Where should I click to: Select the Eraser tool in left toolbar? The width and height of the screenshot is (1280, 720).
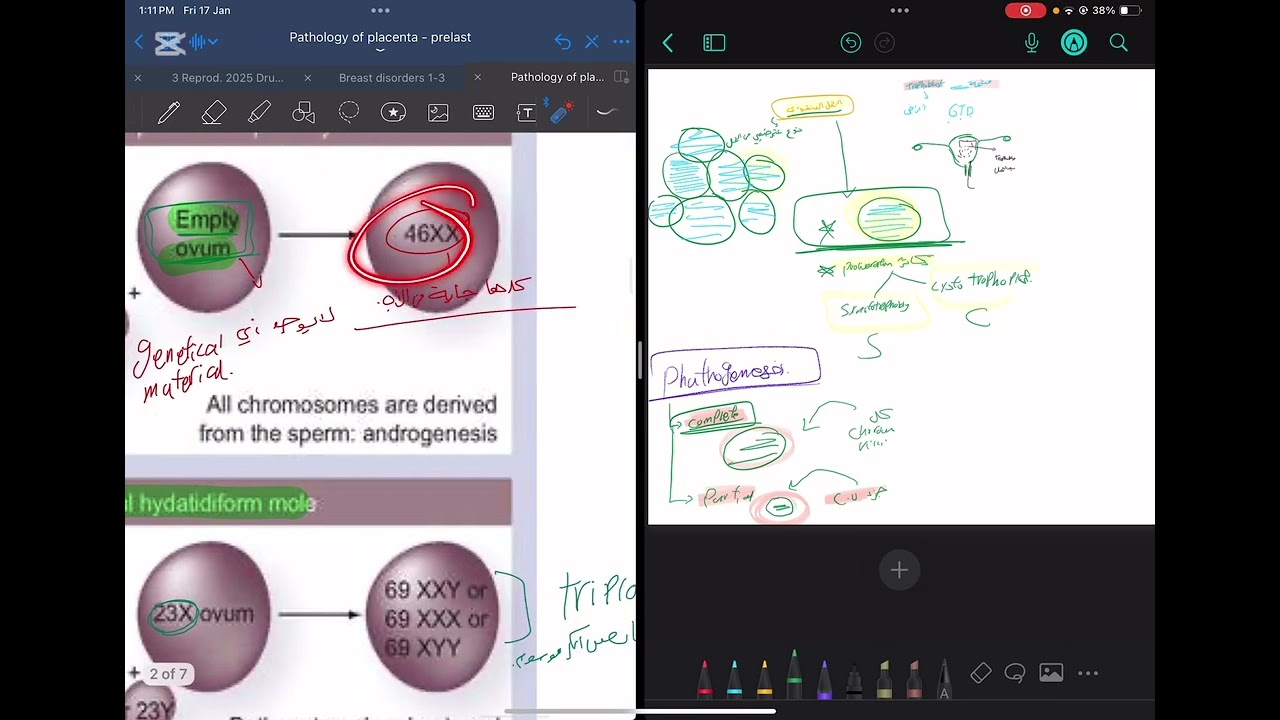click(x=213, y=113)
